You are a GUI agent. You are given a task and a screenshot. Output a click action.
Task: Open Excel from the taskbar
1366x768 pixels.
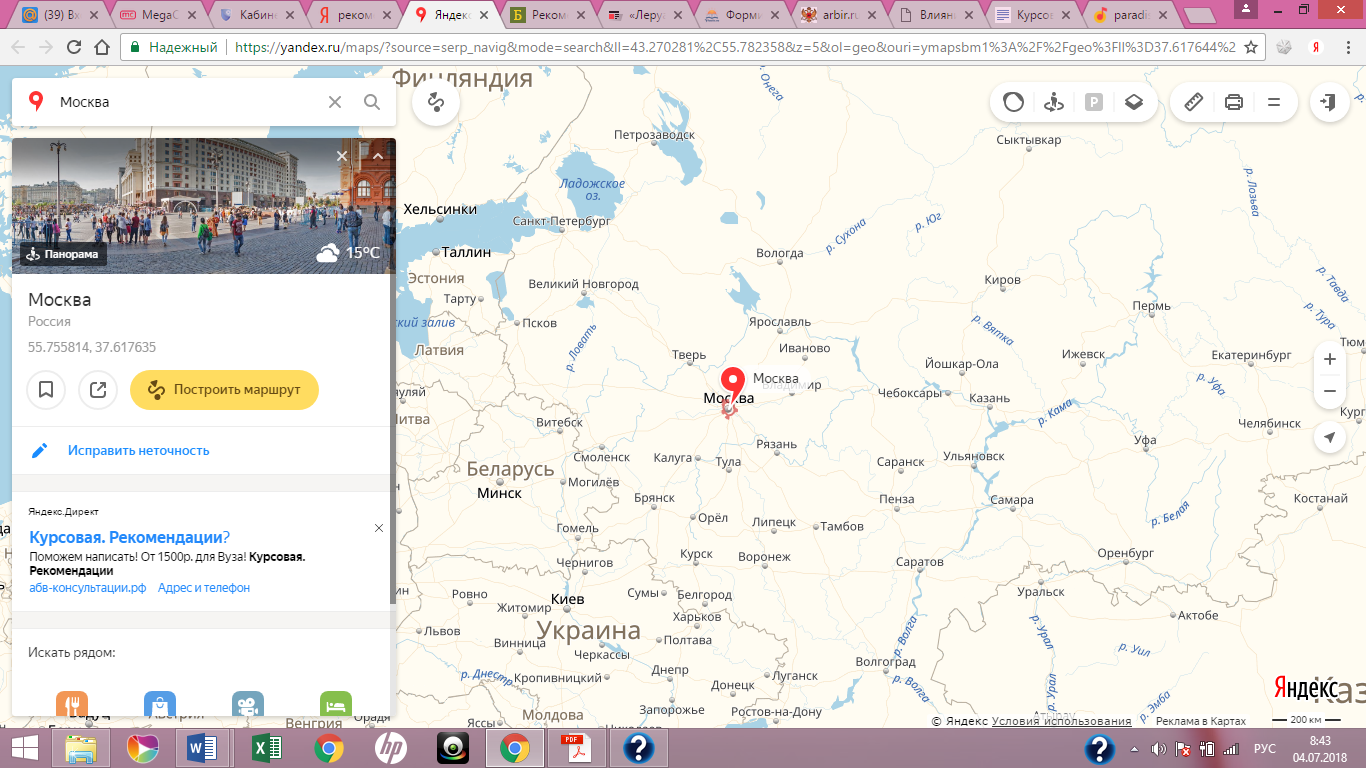point(265,748)
